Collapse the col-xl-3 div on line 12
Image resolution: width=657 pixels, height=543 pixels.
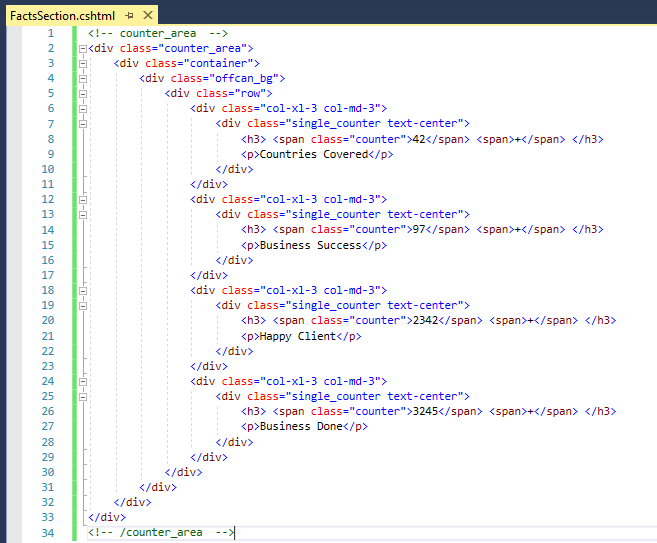pos(81,200)
